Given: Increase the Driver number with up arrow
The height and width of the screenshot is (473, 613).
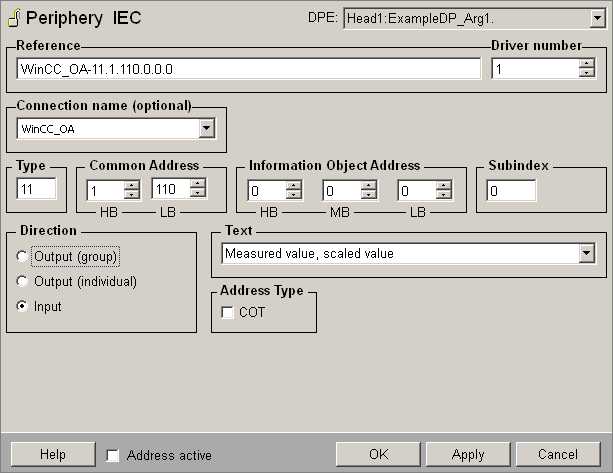Looking at the screenshot, I should [586, 63].
